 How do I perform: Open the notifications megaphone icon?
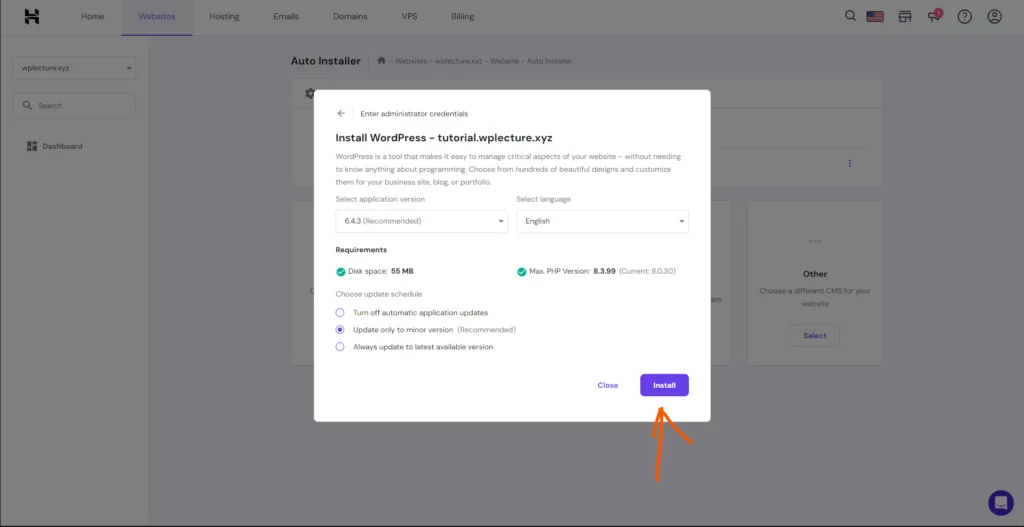[x=935, y=16]
